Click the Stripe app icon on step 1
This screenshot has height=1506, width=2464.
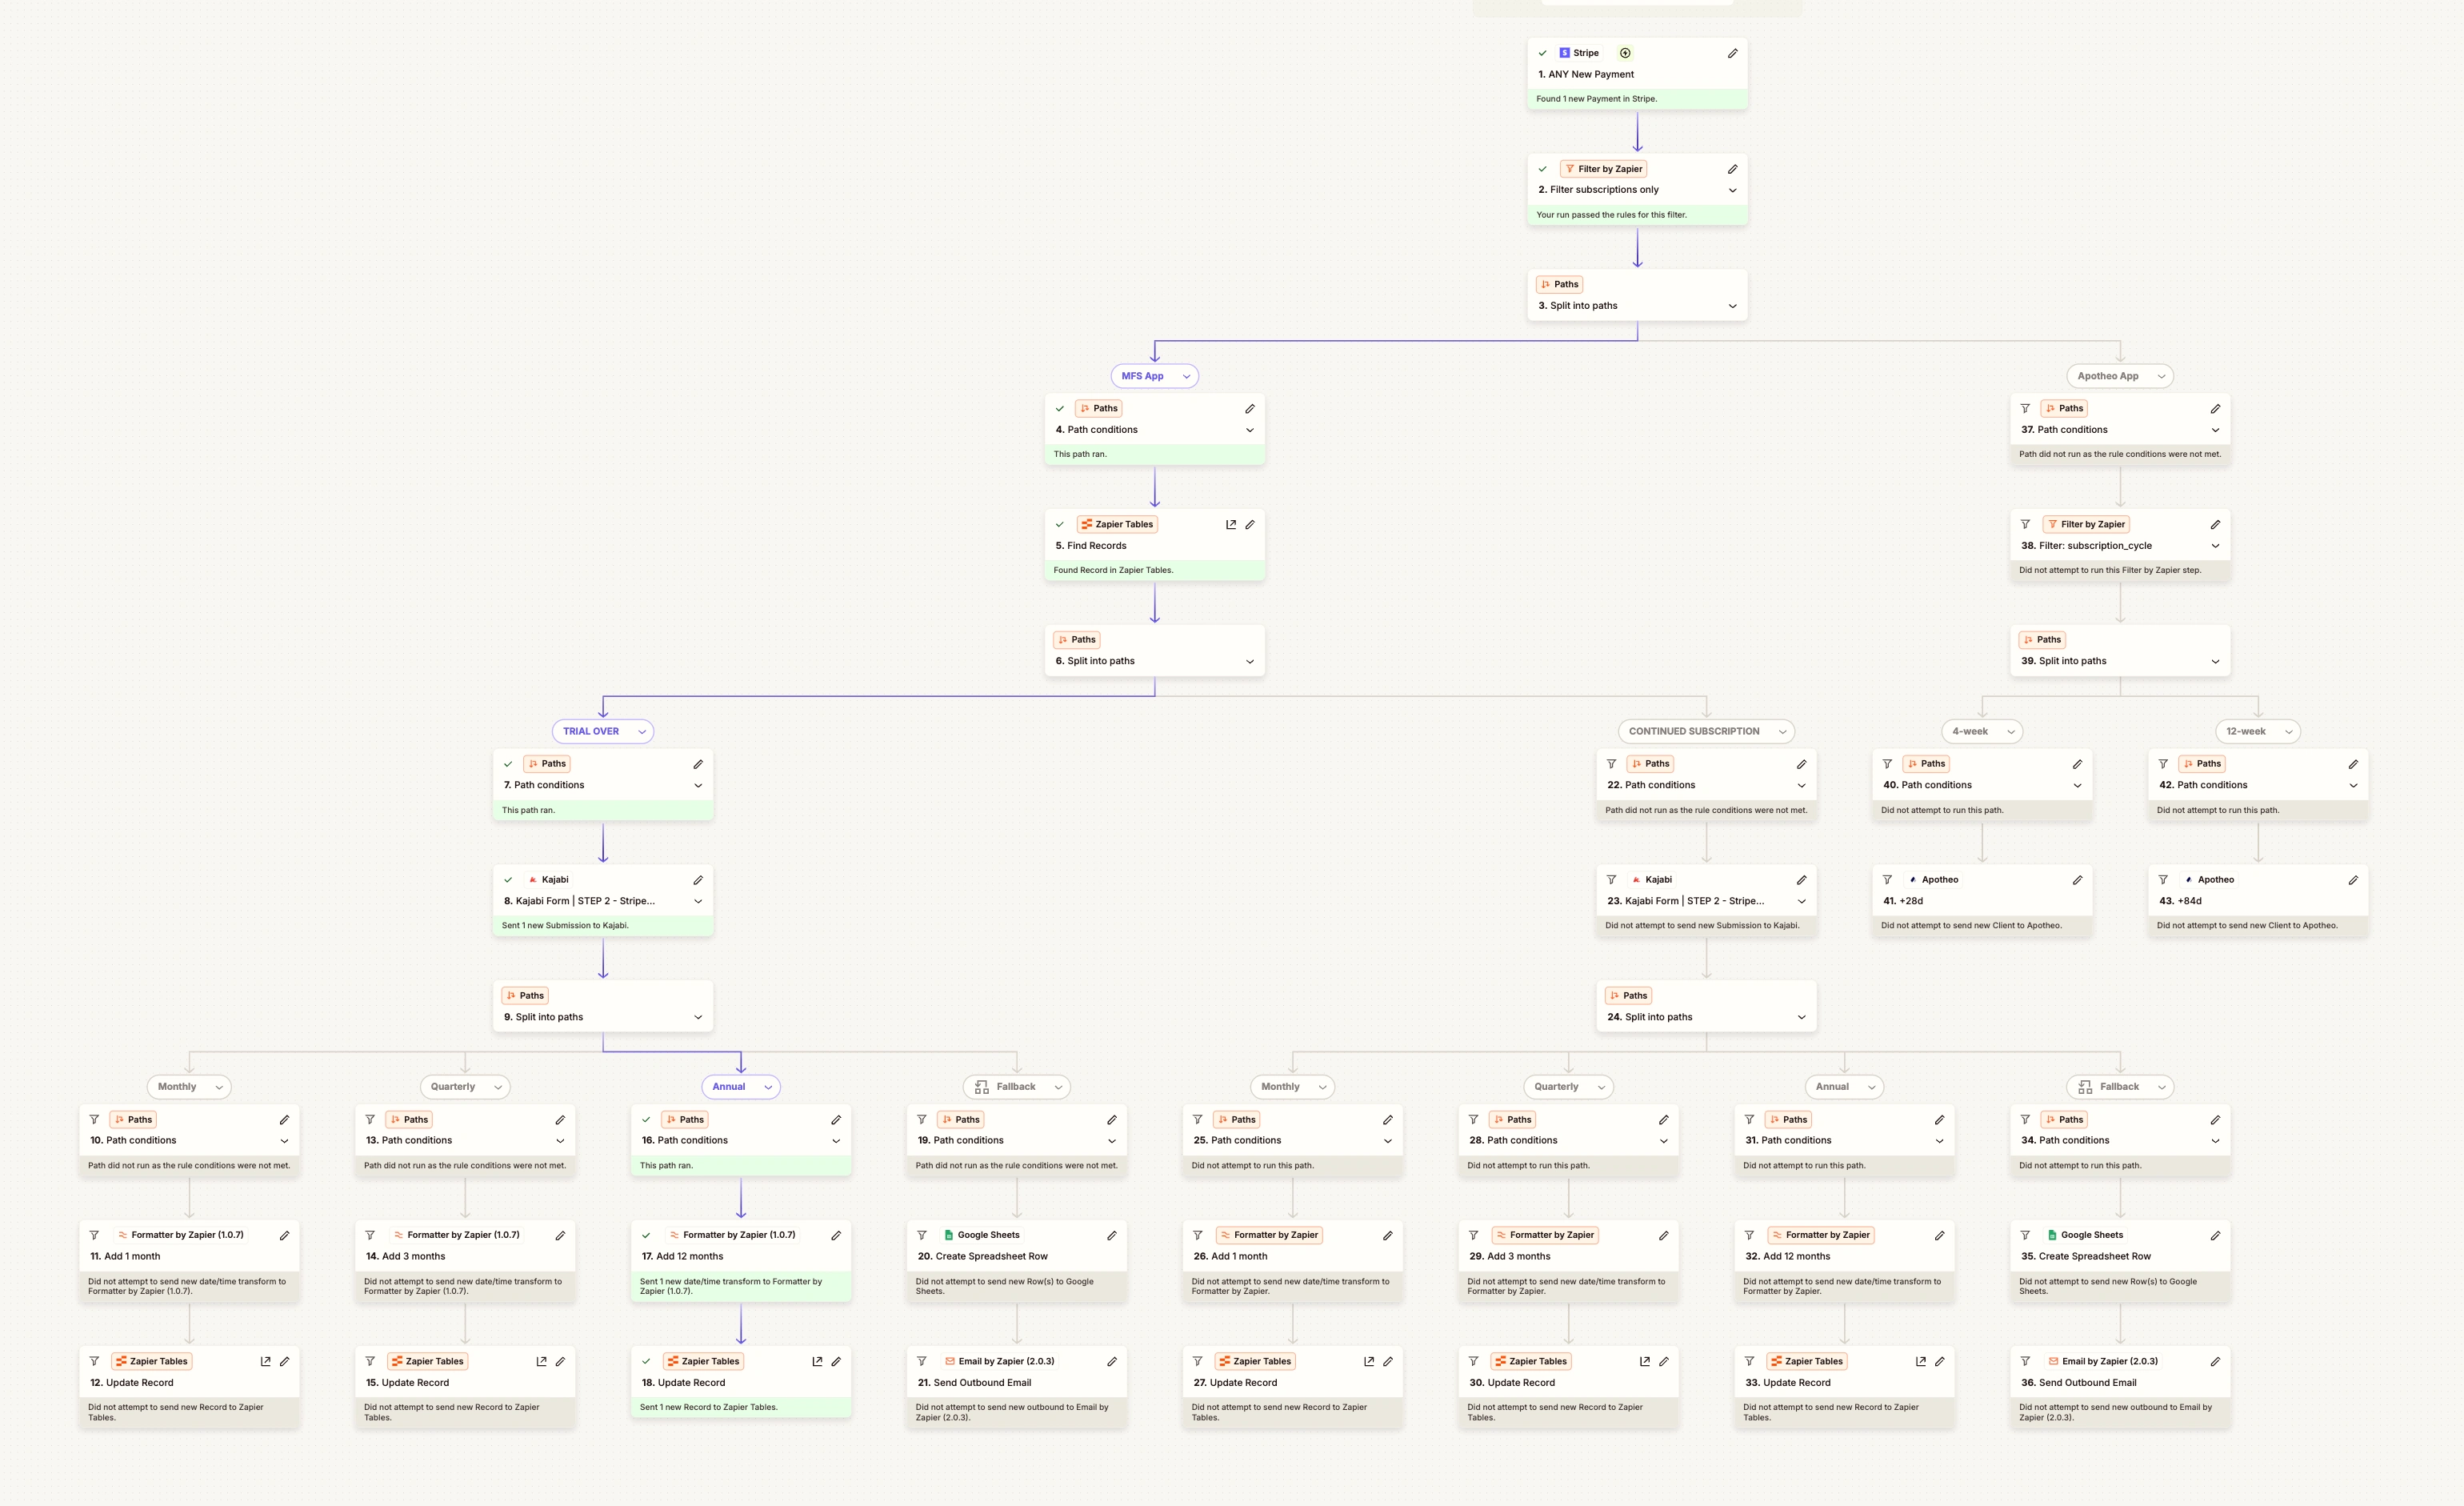tap(1565, 53)
